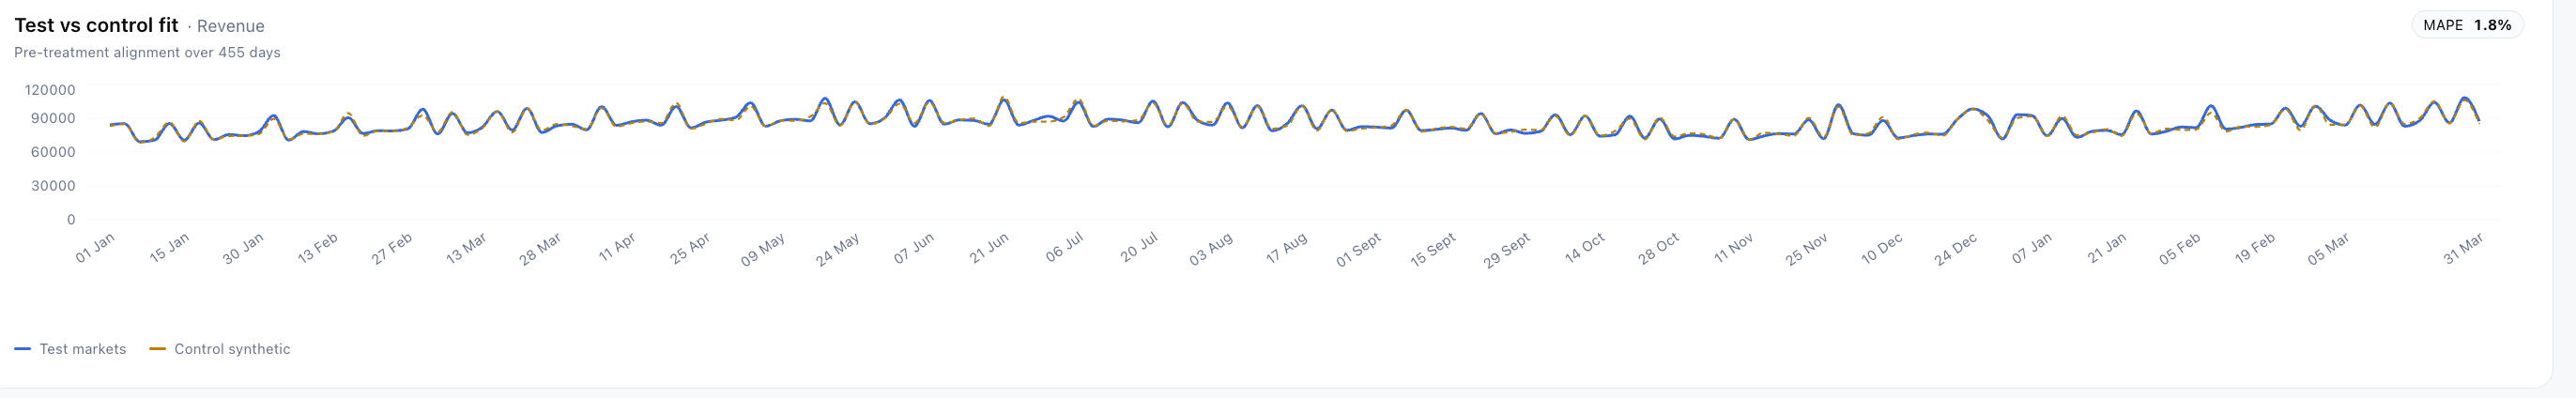
Task: Toggle the Control synthetic legend entry
Action: 220,349
